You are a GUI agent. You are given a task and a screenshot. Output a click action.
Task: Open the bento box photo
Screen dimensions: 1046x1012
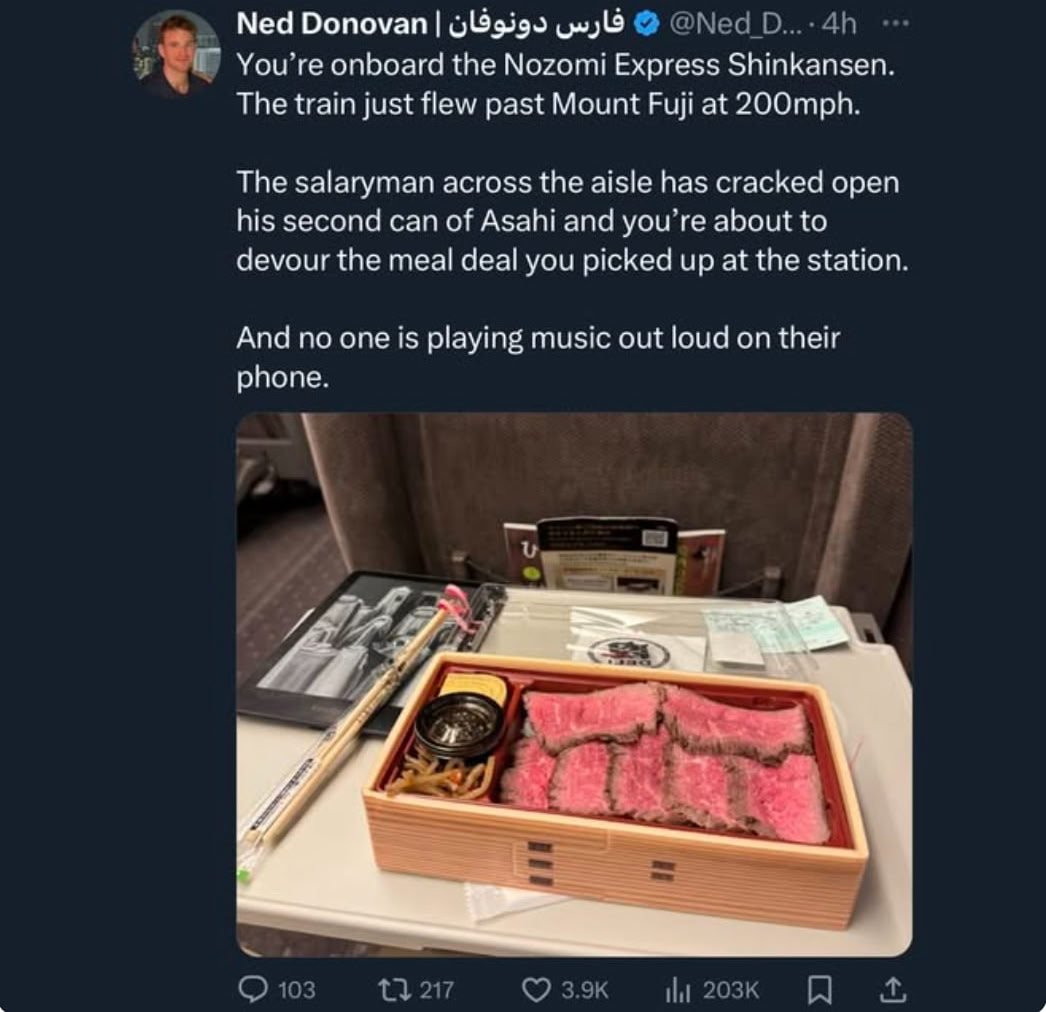574,684
